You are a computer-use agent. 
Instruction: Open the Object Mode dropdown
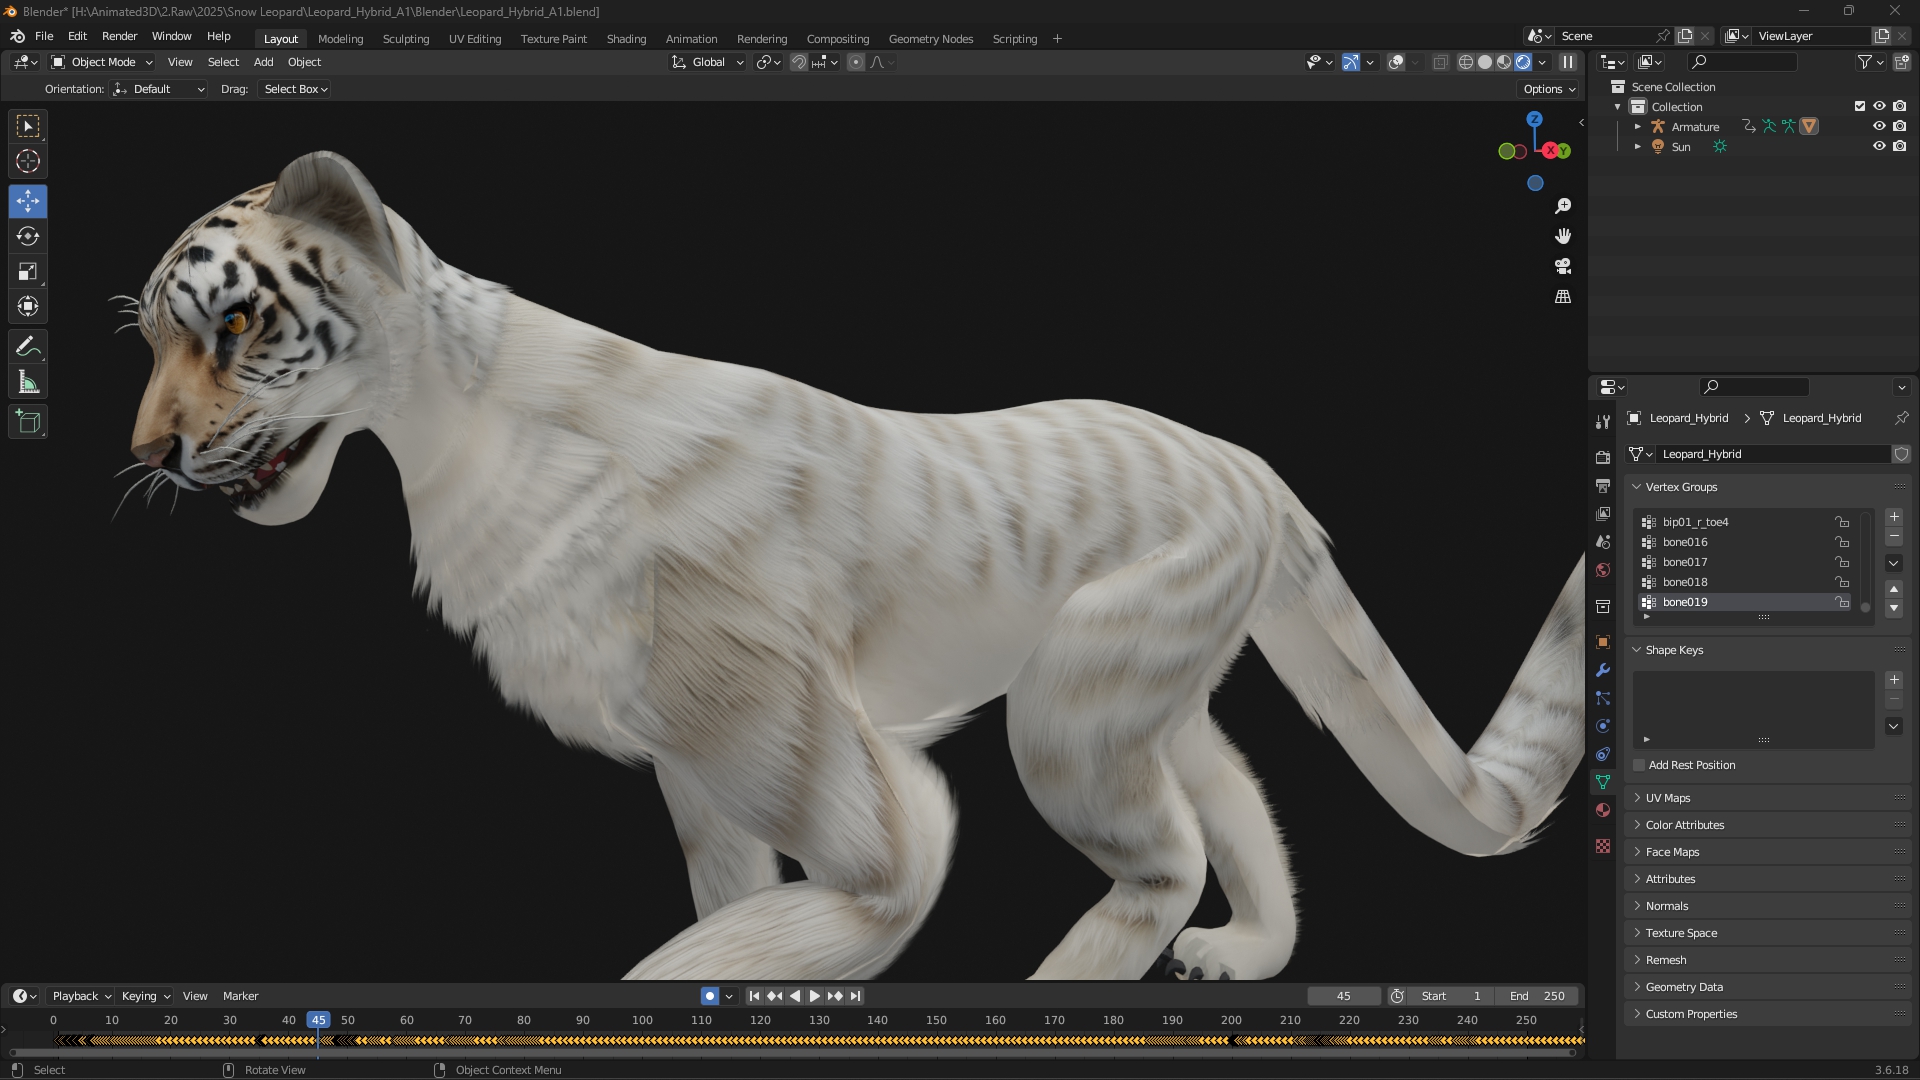click(102, 62)
